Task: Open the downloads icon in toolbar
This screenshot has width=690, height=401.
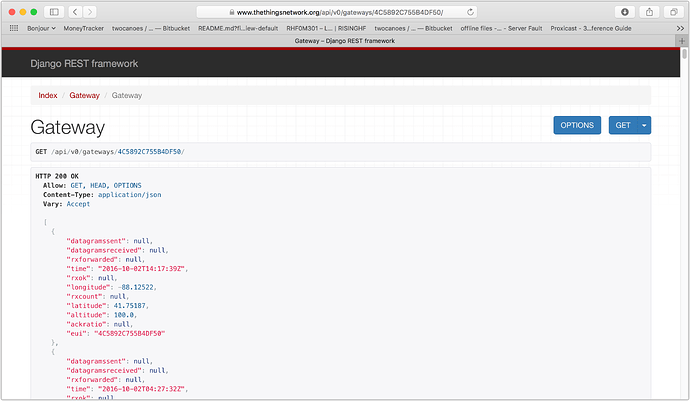Action: [625, 11]
